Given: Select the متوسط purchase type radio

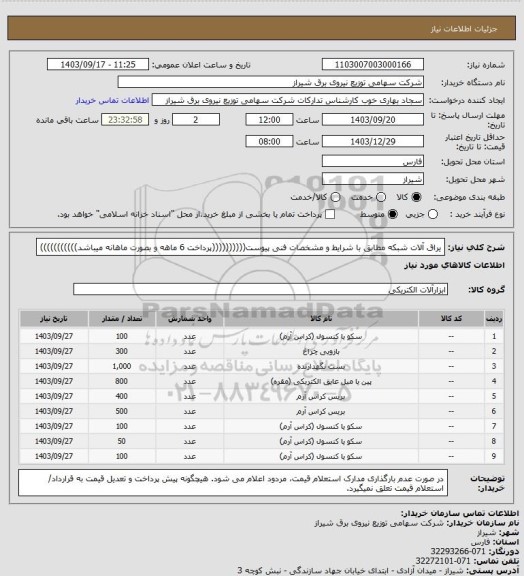Looking at the screenshot, I should point(393,214).
